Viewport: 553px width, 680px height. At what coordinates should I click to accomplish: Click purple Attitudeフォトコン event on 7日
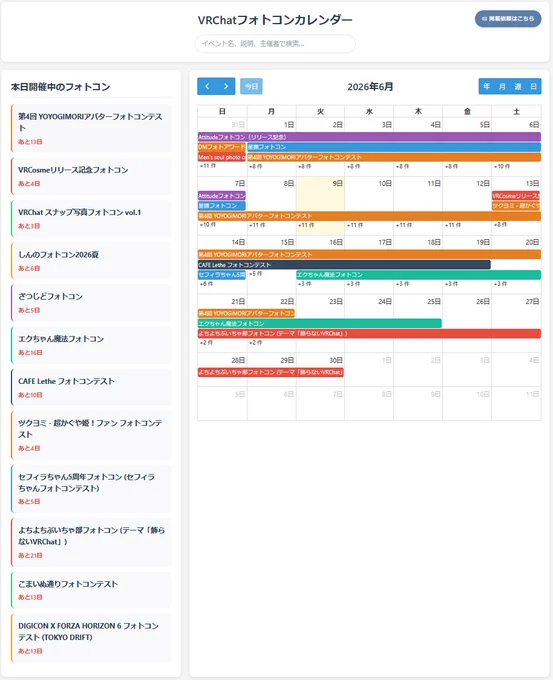click(x=222, y=196)
